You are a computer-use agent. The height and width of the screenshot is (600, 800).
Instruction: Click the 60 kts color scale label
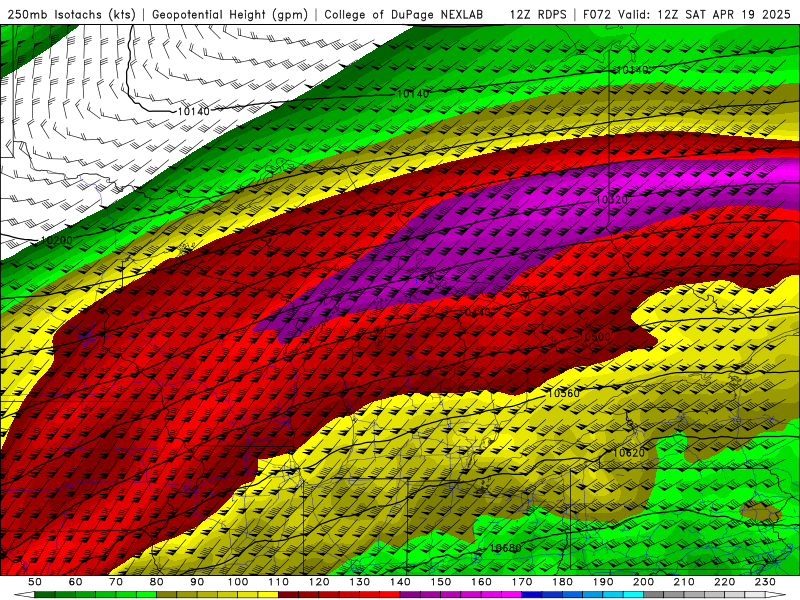coord(75,582)
